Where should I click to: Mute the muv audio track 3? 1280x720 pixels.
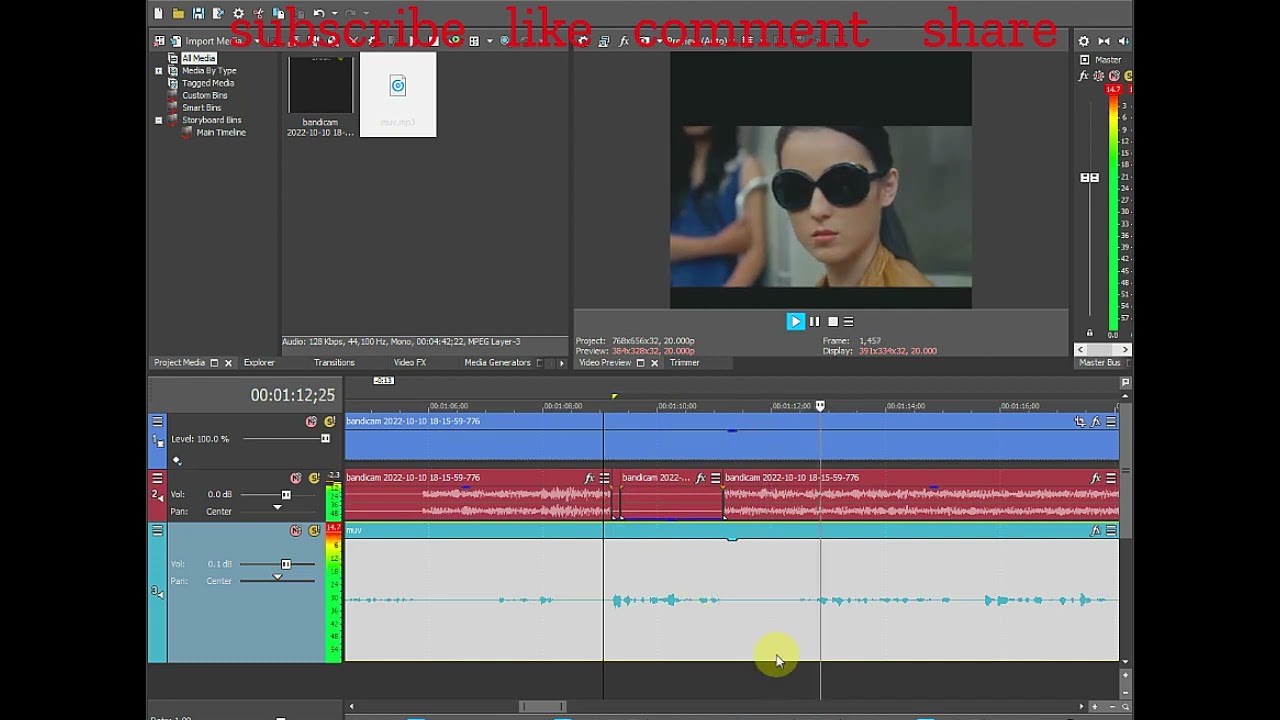pyautogui.click(x=295, y=531)
